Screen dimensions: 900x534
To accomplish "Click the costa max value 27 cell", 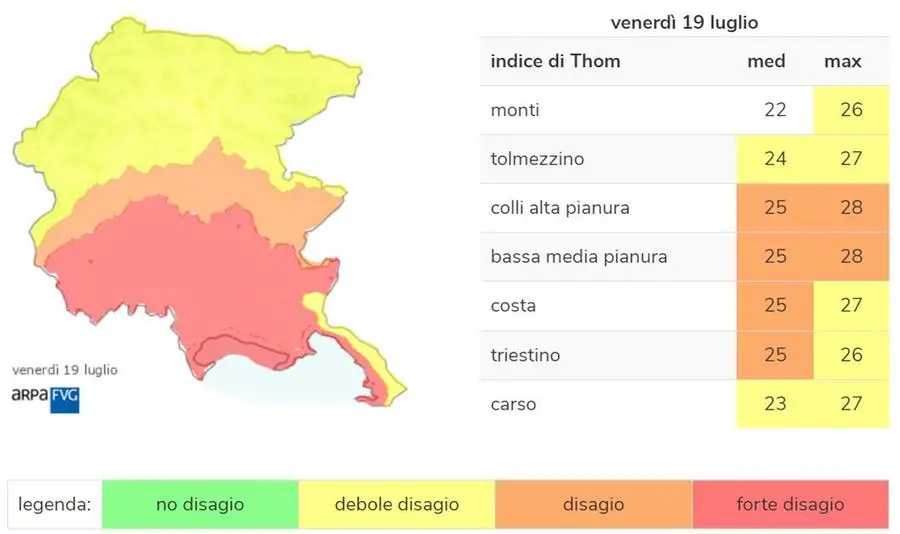I will [851, 305].
